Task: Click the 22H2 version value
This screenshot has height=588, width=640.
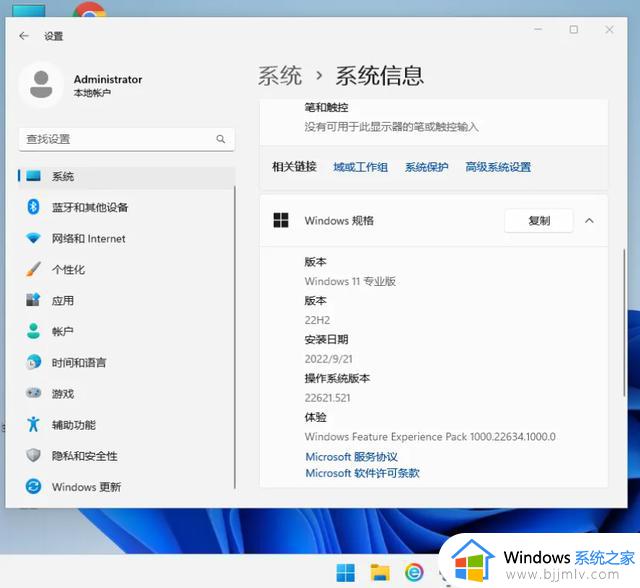Action: (x=317, y=320)
